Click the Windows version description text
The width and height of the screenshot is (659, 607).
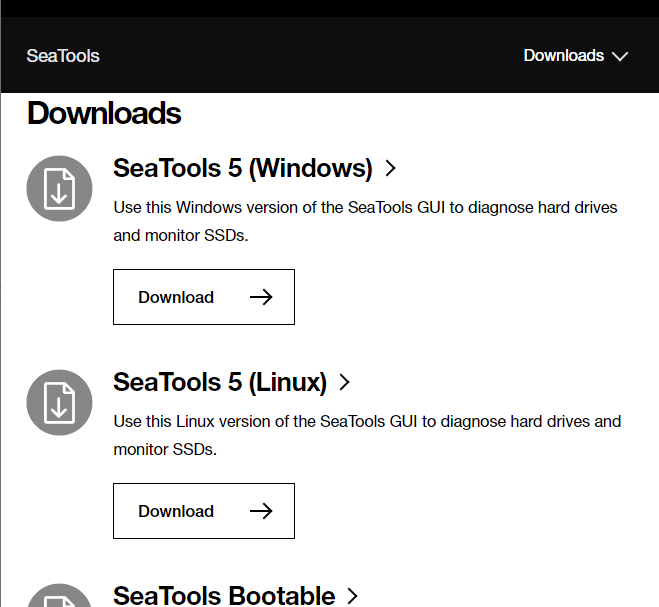tap(365, 222)
